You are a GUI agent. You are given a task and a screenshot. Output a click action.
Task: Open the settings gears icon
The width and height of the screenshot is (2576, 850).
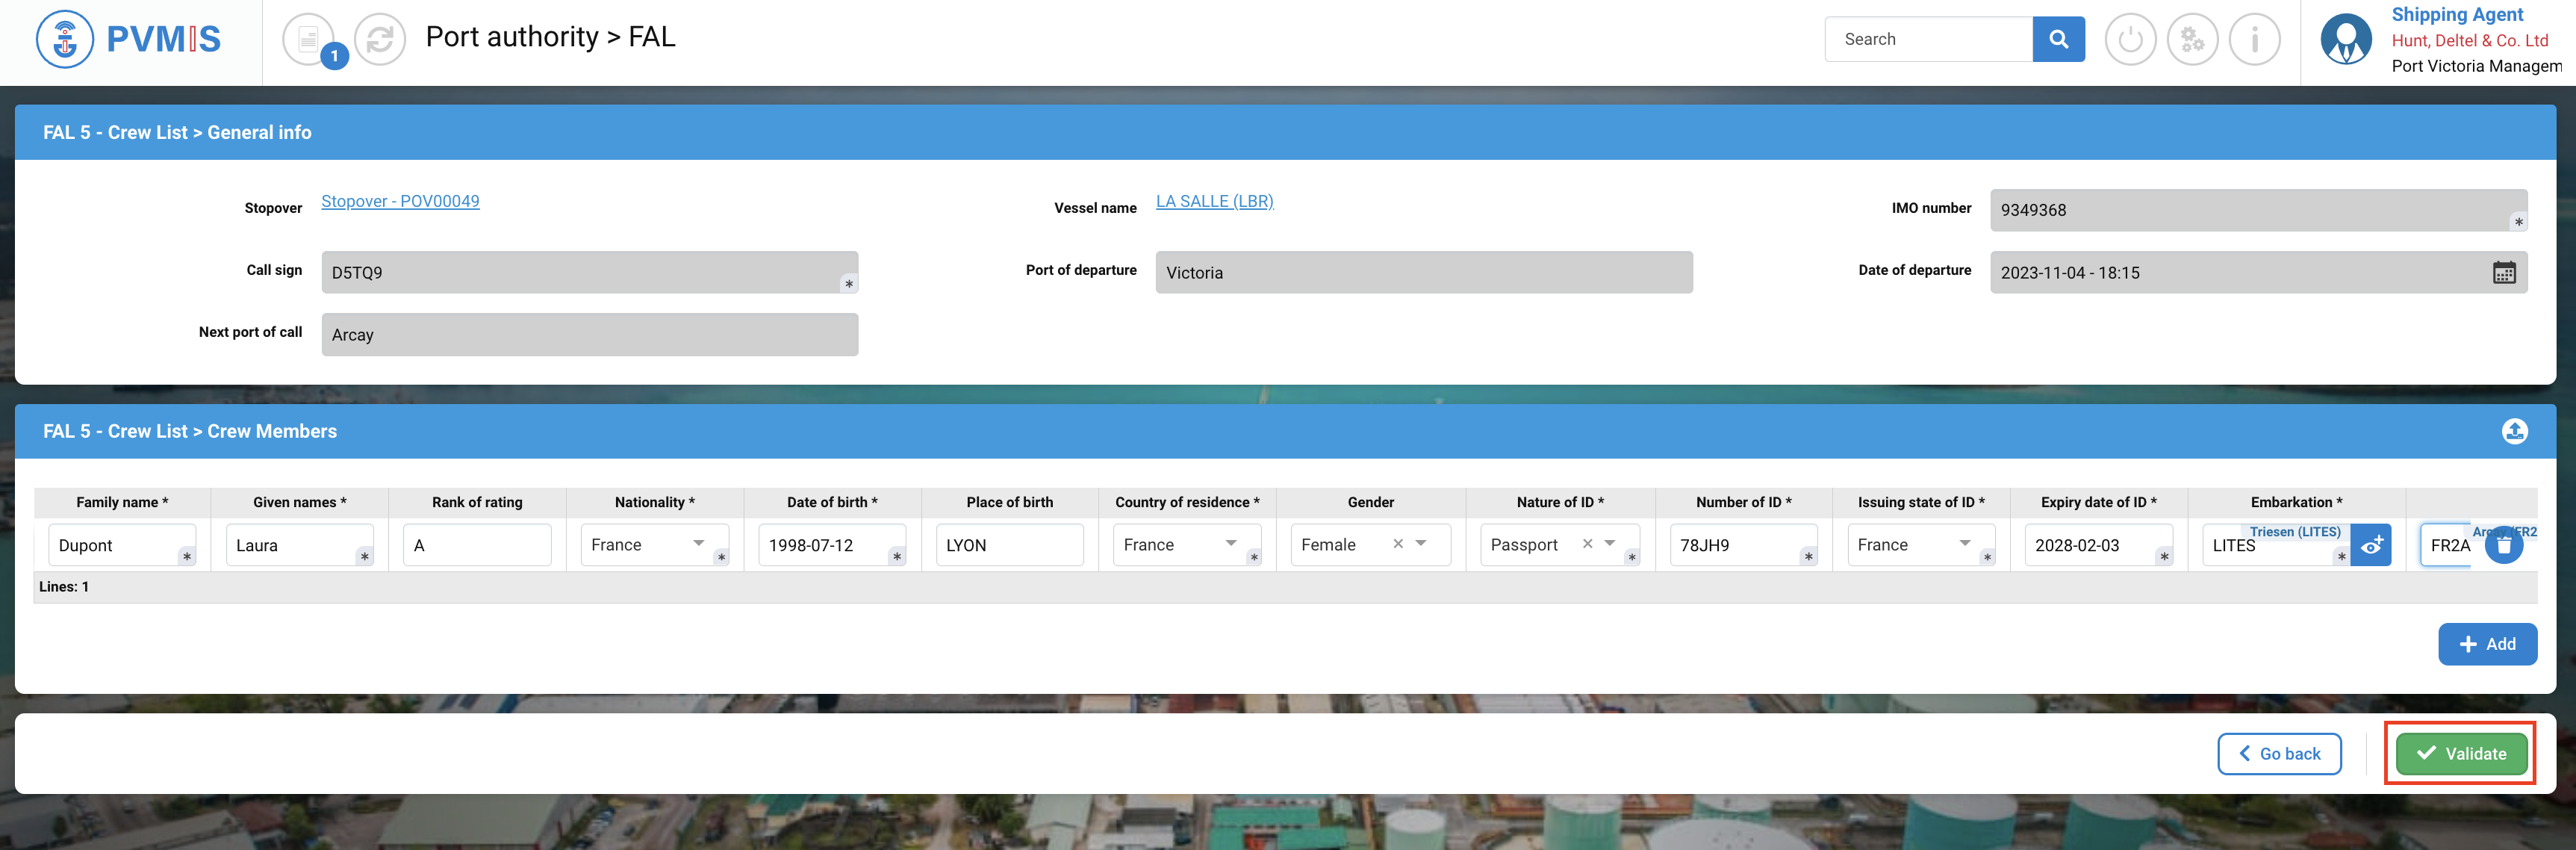2192,40
